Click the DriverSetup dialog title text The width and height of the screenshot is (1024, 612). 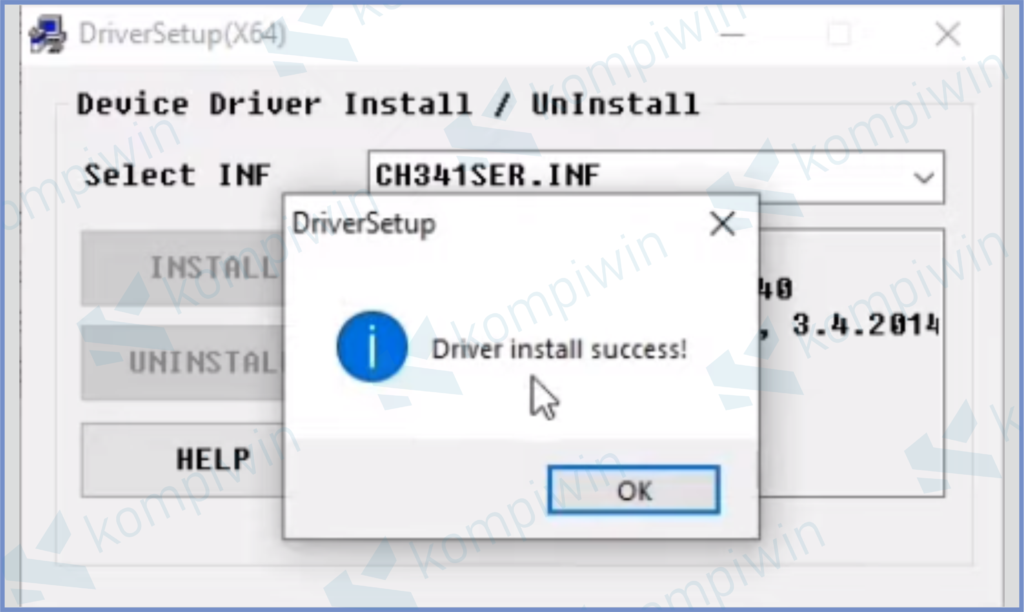point(364,224)
